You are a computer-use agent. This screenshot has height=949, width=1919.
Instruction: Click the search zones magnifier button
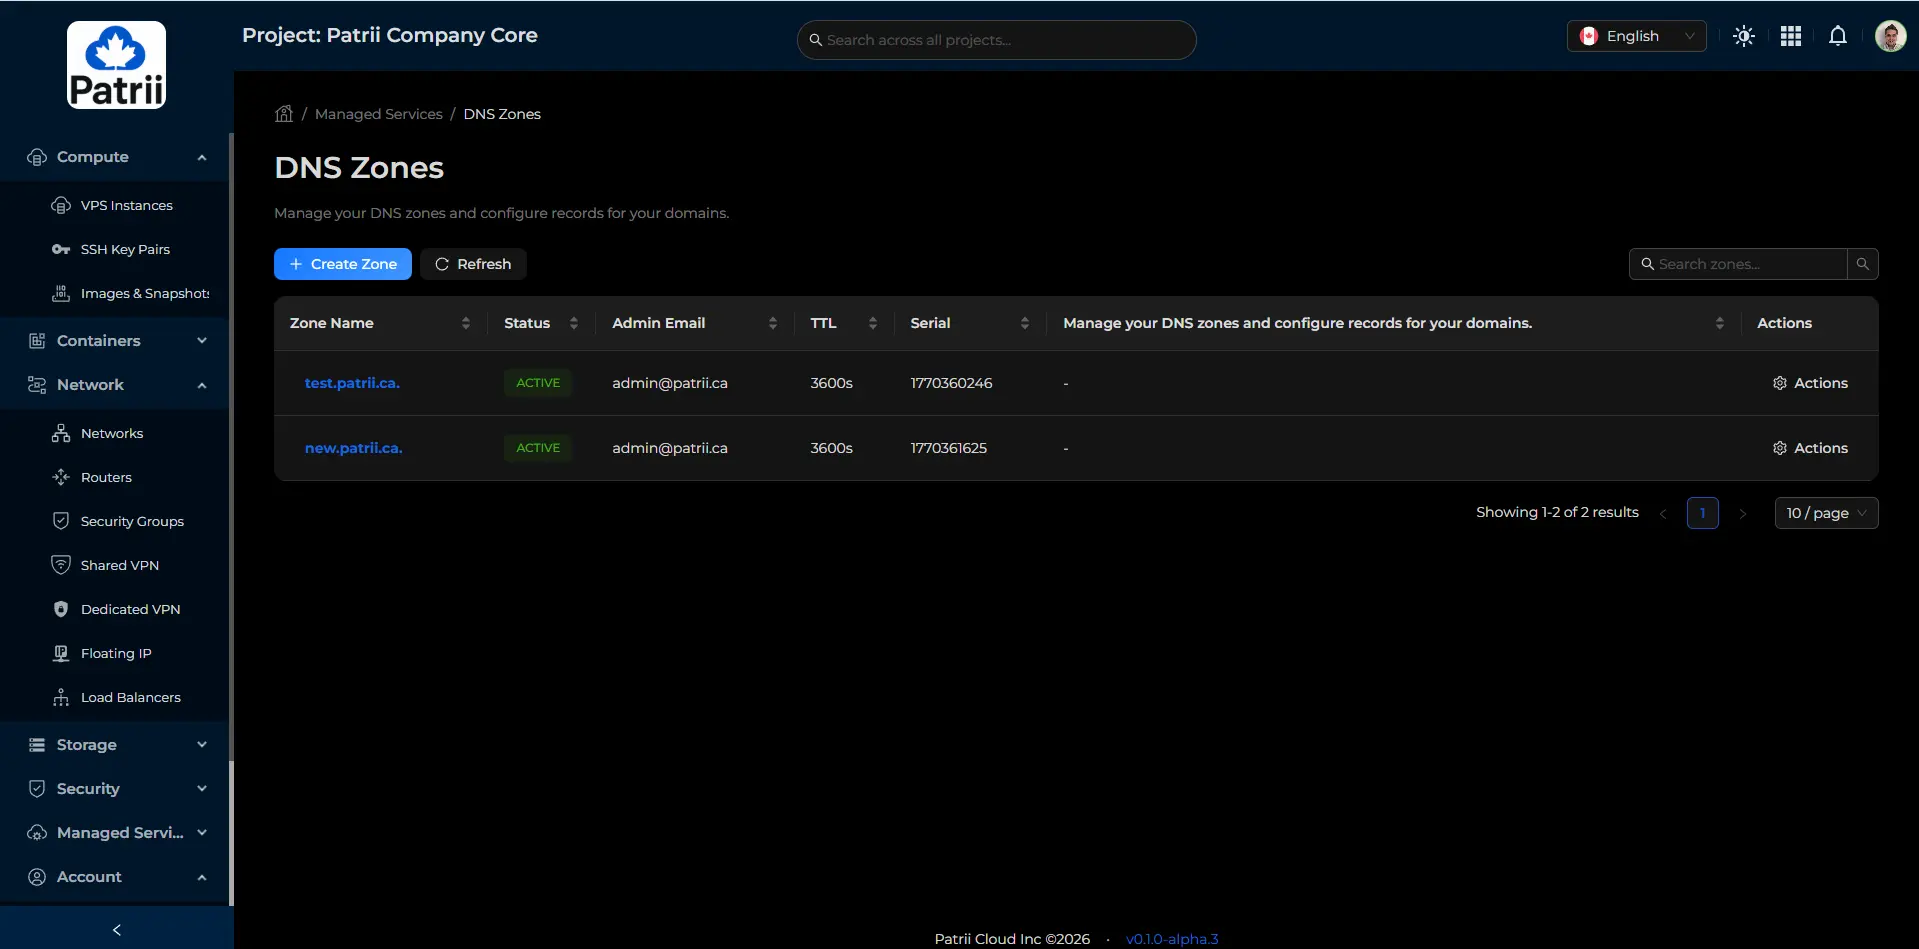1862,264
